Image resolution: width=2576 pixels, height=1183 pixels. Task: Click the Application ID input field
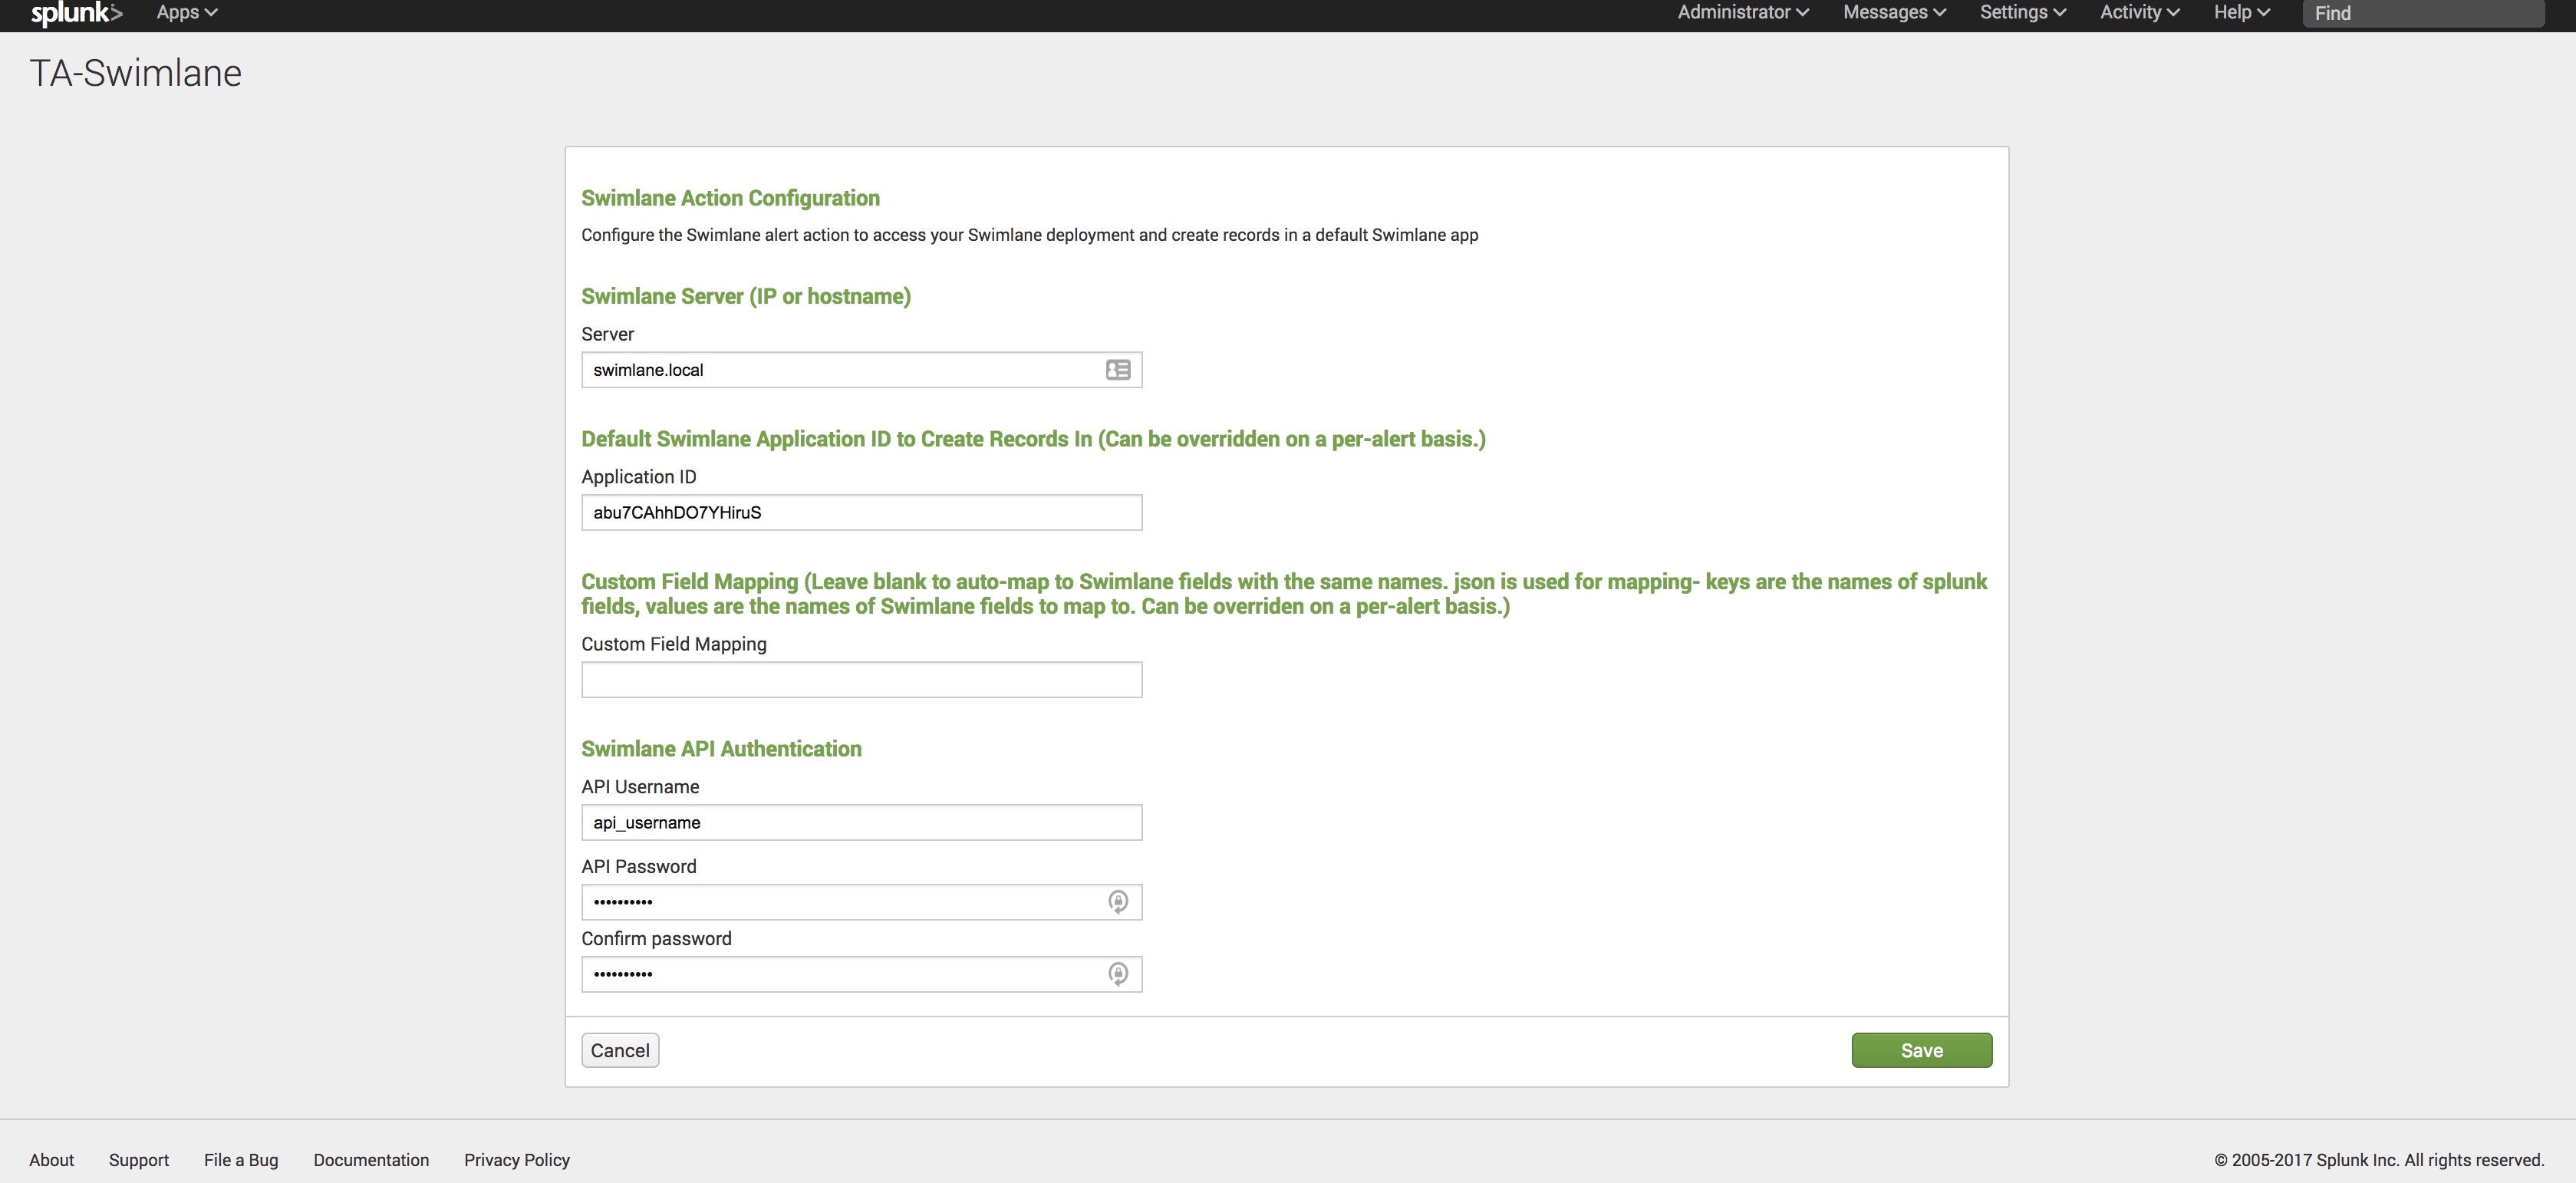pyautogui.click(x=861, y=513)
